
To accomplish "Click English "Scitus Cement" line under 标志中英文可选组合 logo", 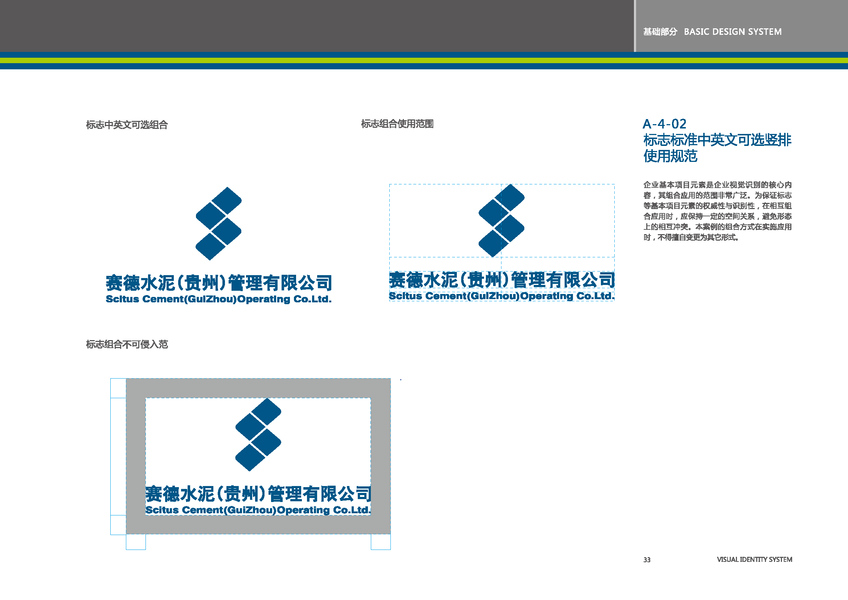I will [218, 299].
